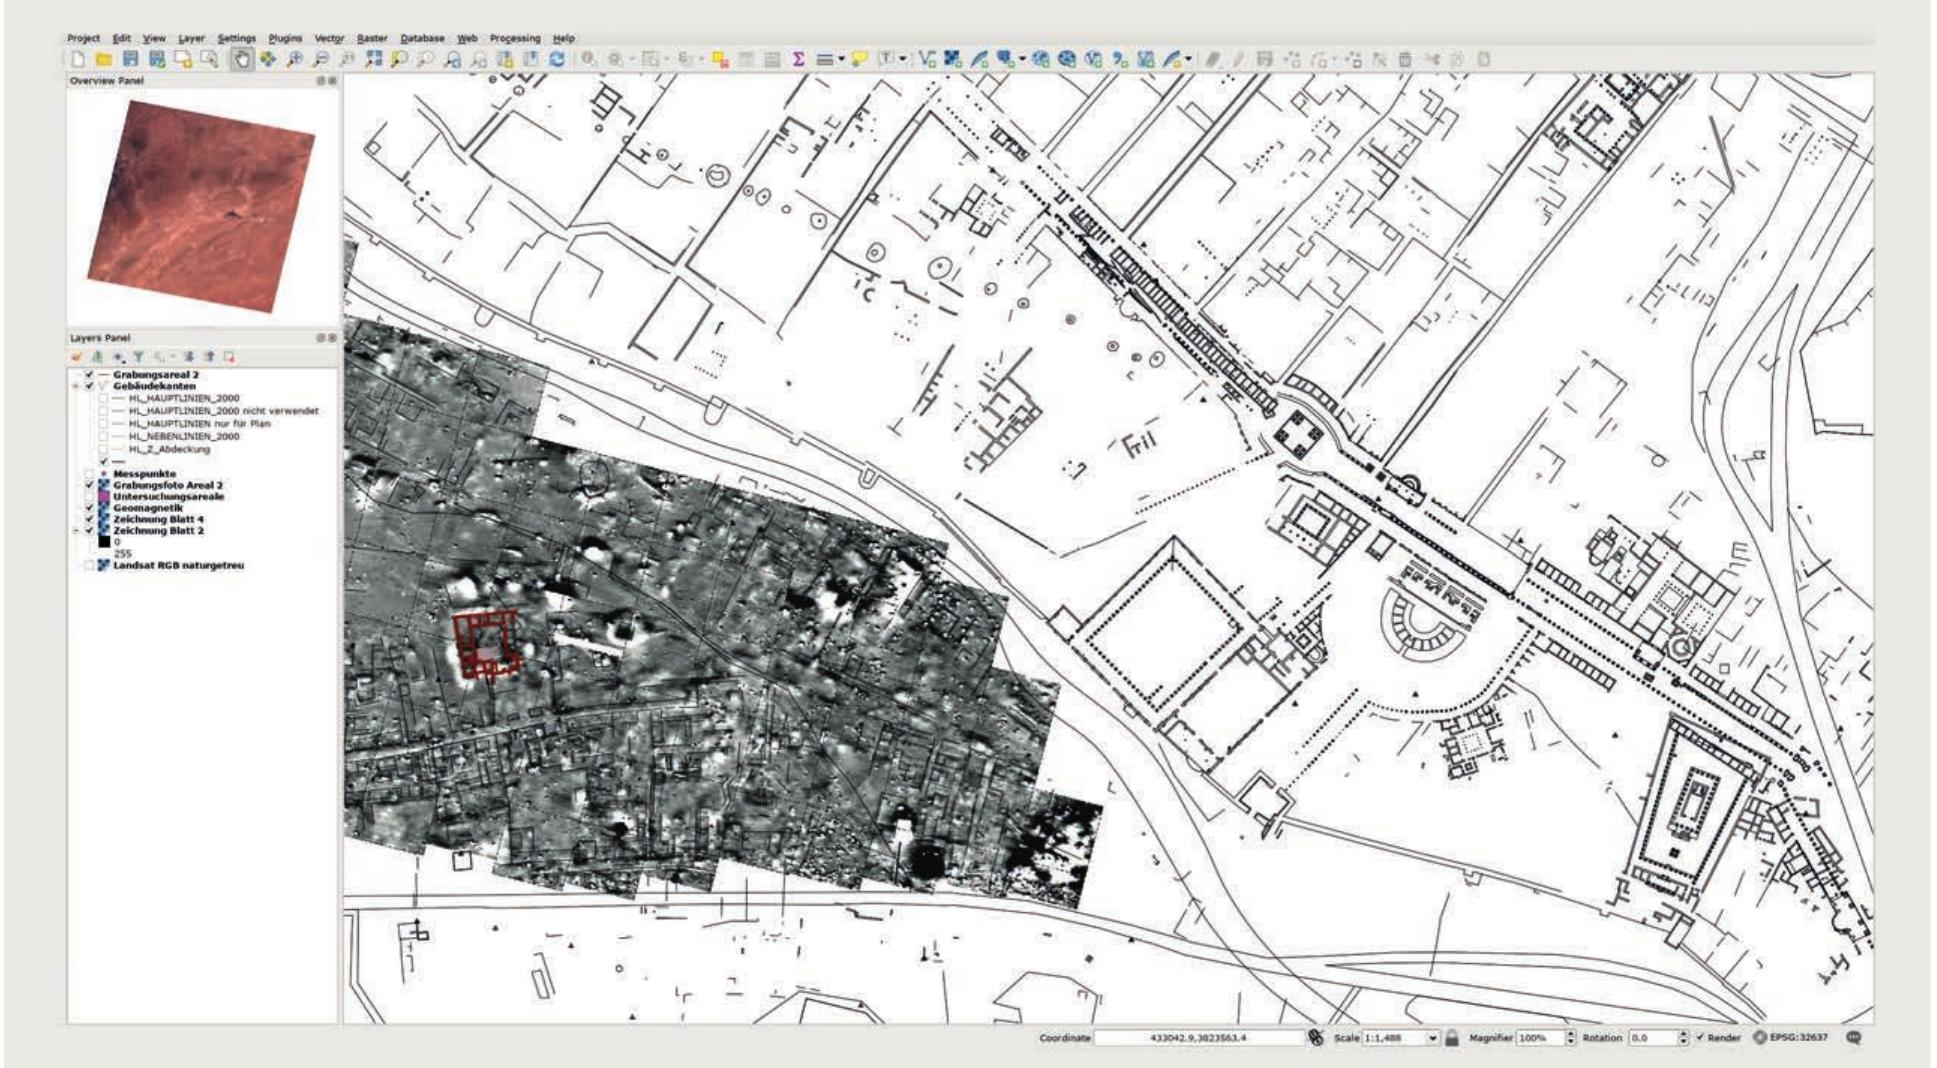Adjust the Rotation spin box arrows
The image size is (1937, 1068).
[x=1683, y=1038]
